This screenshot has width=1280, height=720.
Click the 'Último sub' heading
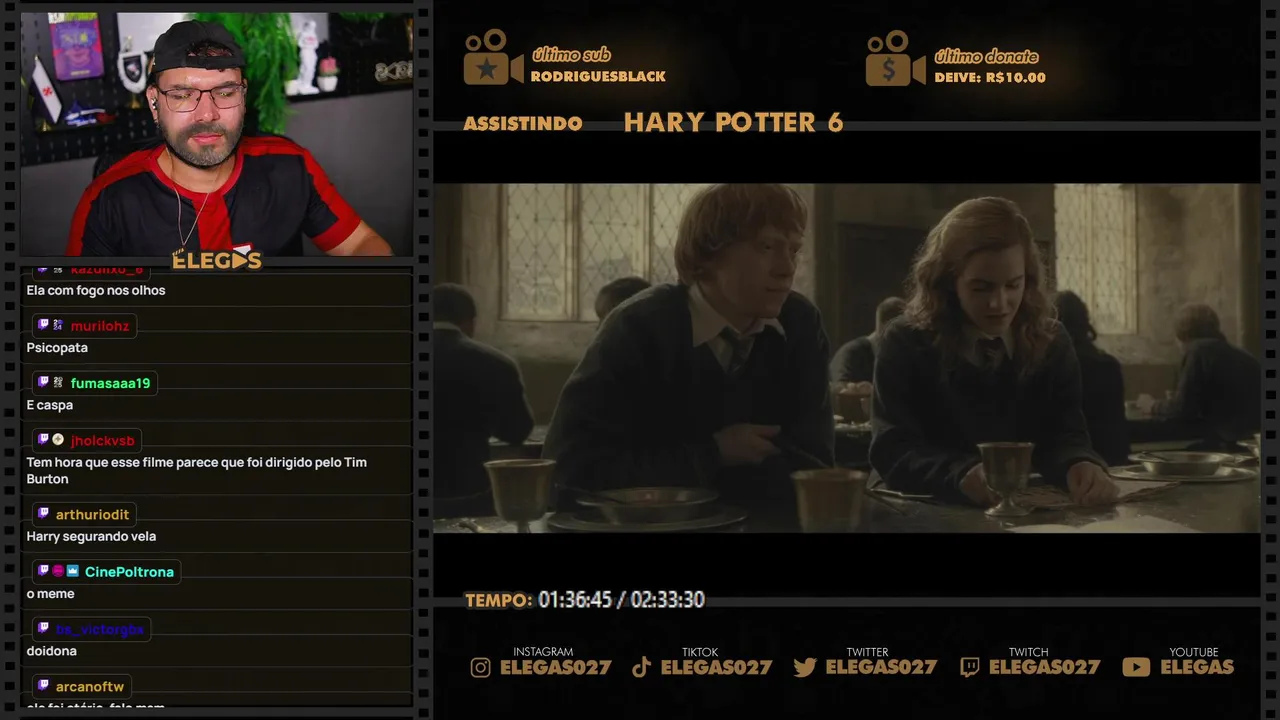[x=571, y=55]
